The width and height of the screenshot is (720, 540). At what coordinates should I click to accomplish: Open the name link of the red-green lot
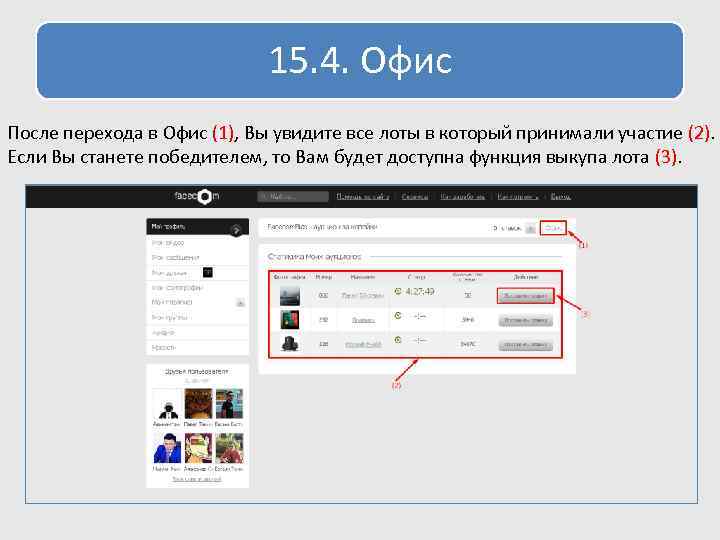coord(363,320)
